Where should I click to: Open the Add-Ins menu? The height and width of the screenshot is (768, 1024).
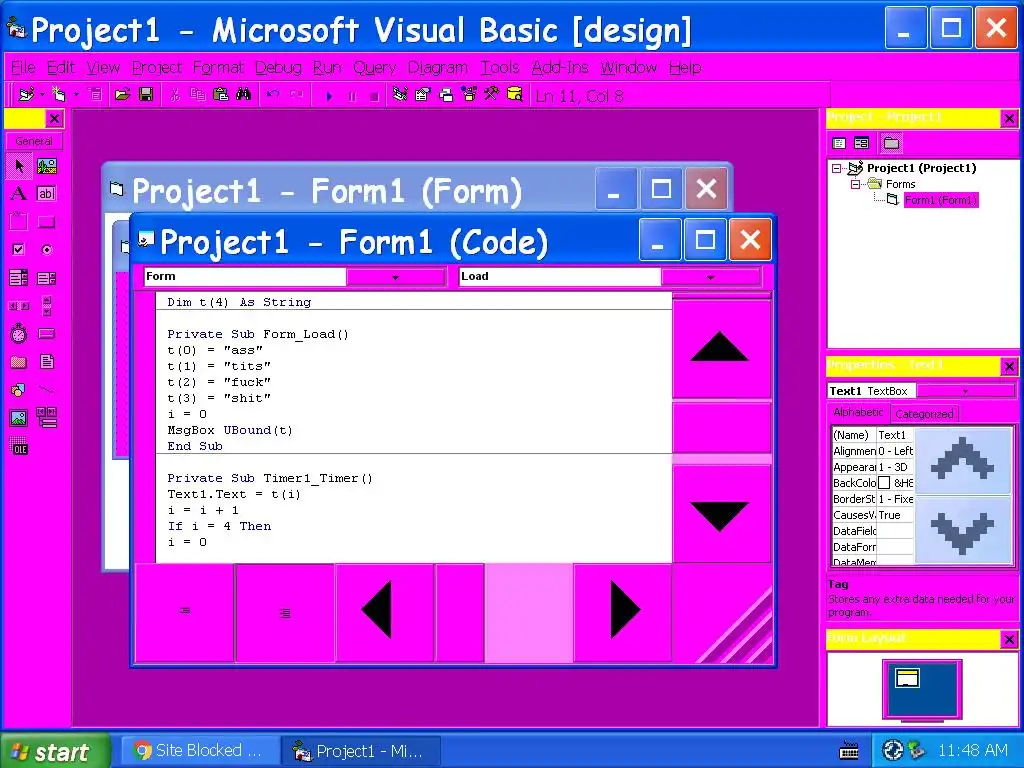[x=560, y=67]
